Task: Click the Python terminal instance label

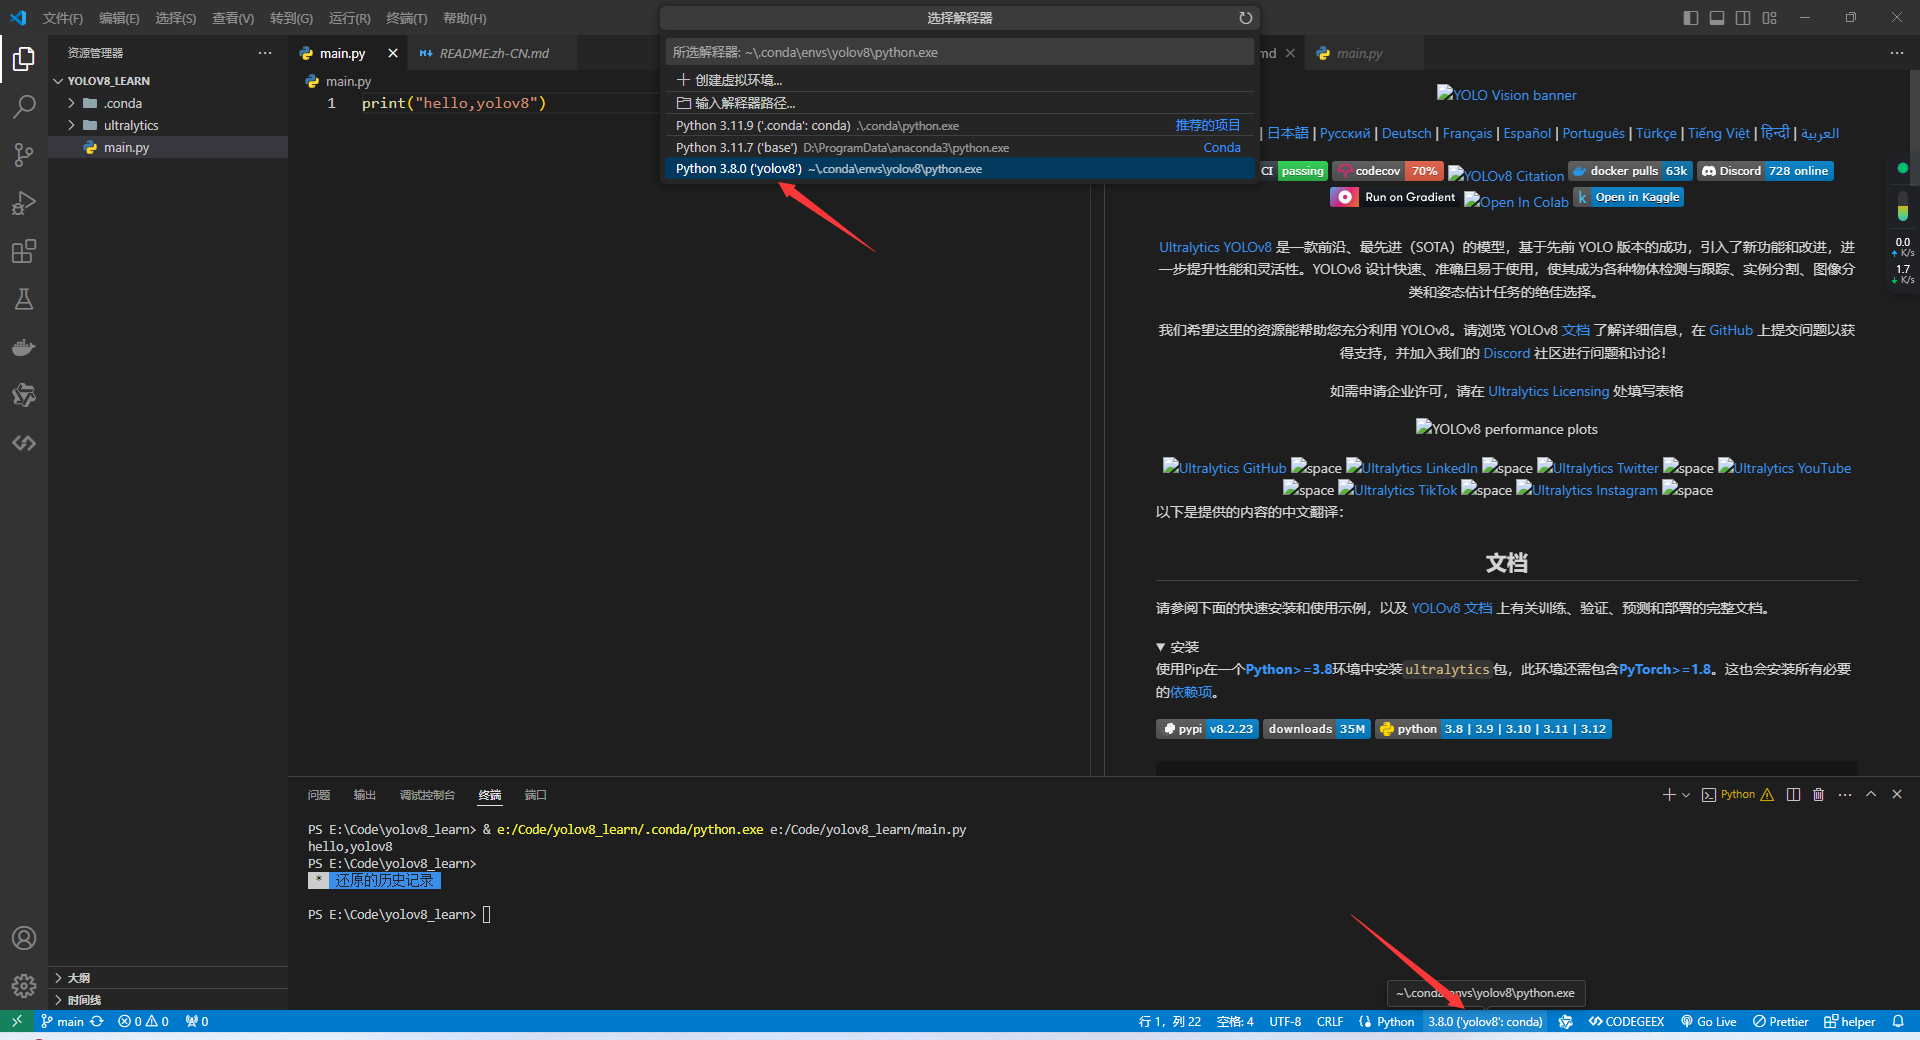Action: [1737, 795]
